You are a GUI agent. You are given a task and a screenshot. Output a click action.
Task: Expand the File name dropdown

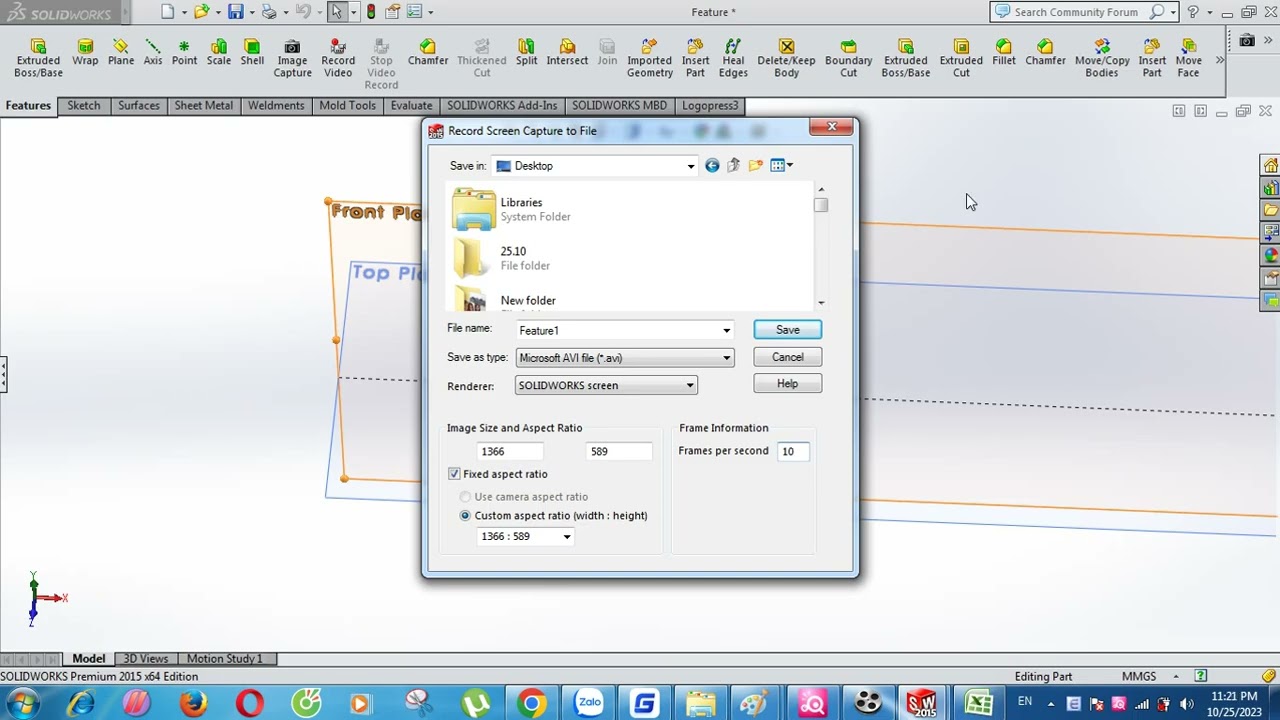coord(726,330)
